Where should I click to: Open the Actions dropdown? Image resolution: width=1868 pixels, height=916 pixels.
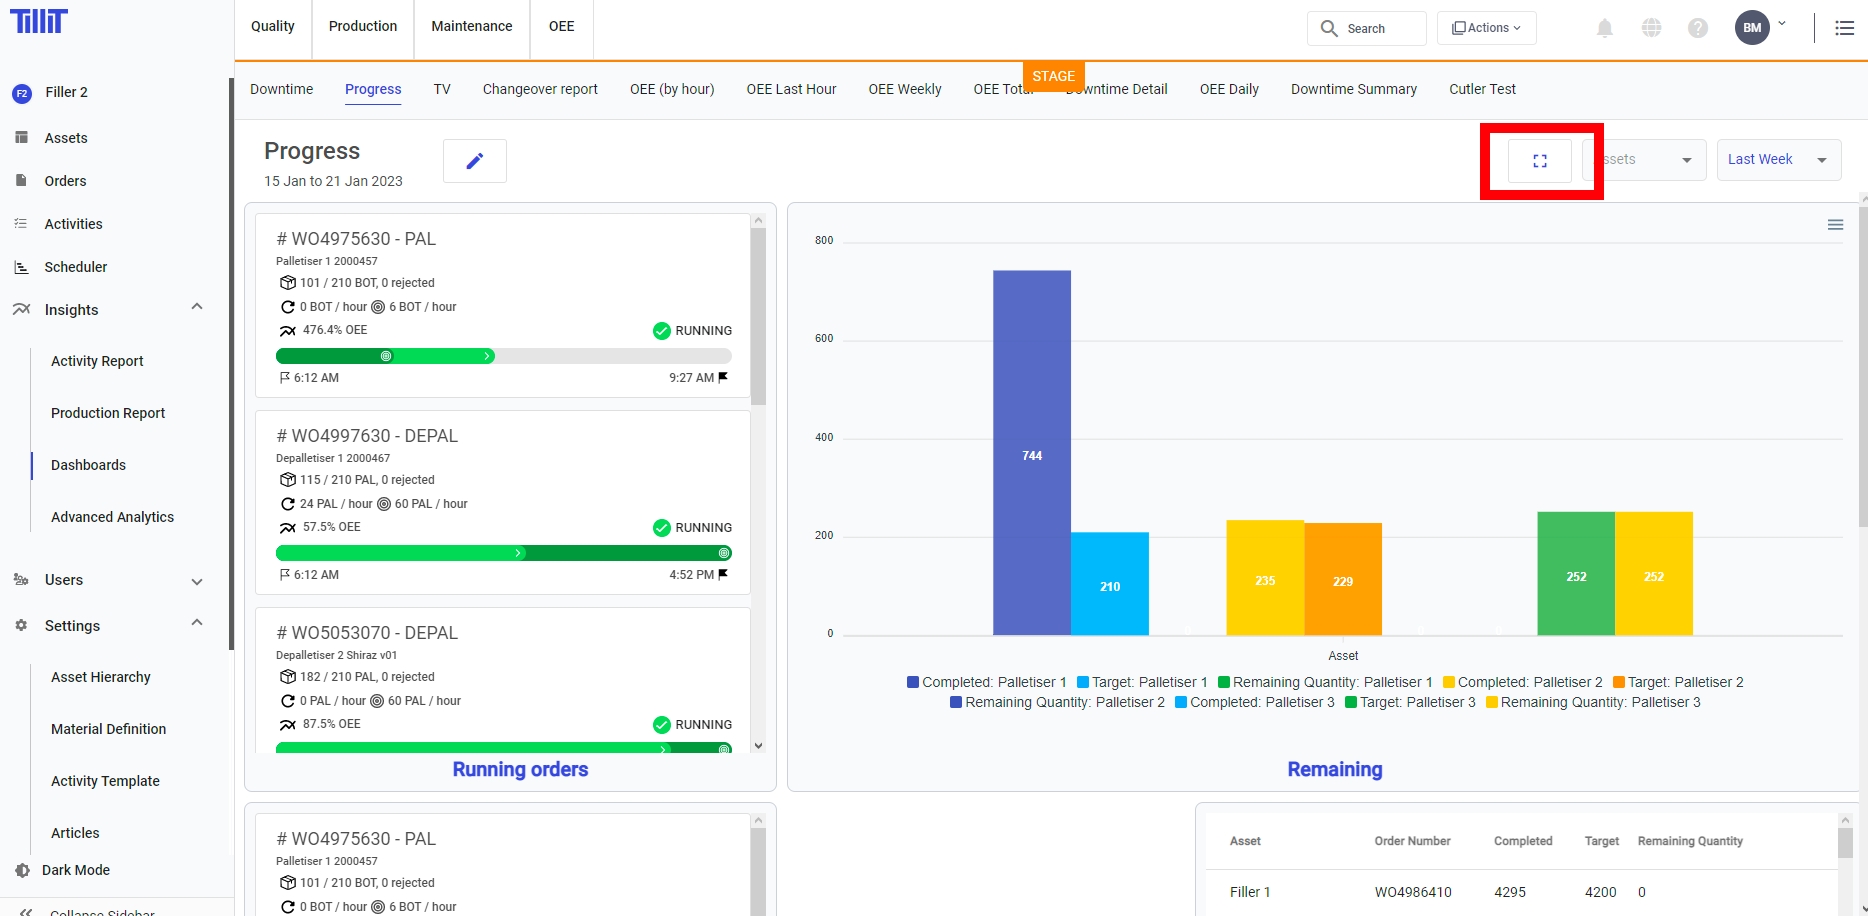[1486, 28]
